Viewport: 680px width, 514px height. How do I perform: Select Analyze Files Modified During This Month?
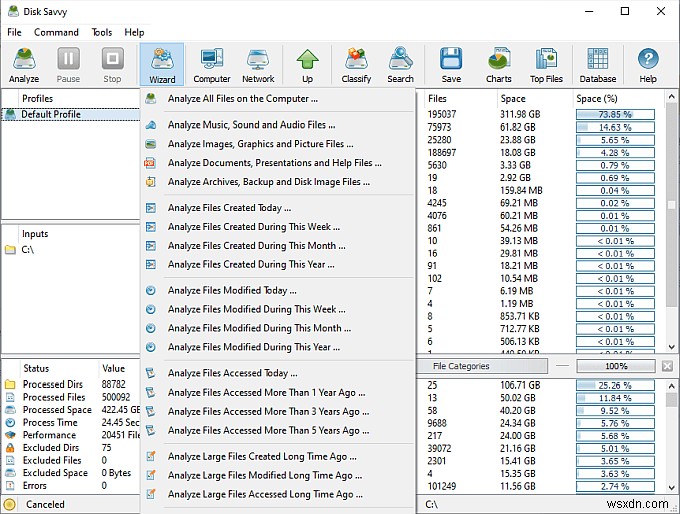pyautogui.click(x=278, y=328)
